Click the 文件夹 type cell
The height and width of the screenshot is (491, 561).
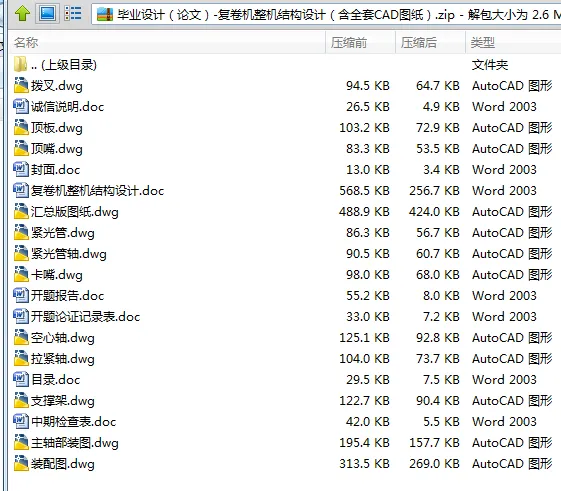490,65
